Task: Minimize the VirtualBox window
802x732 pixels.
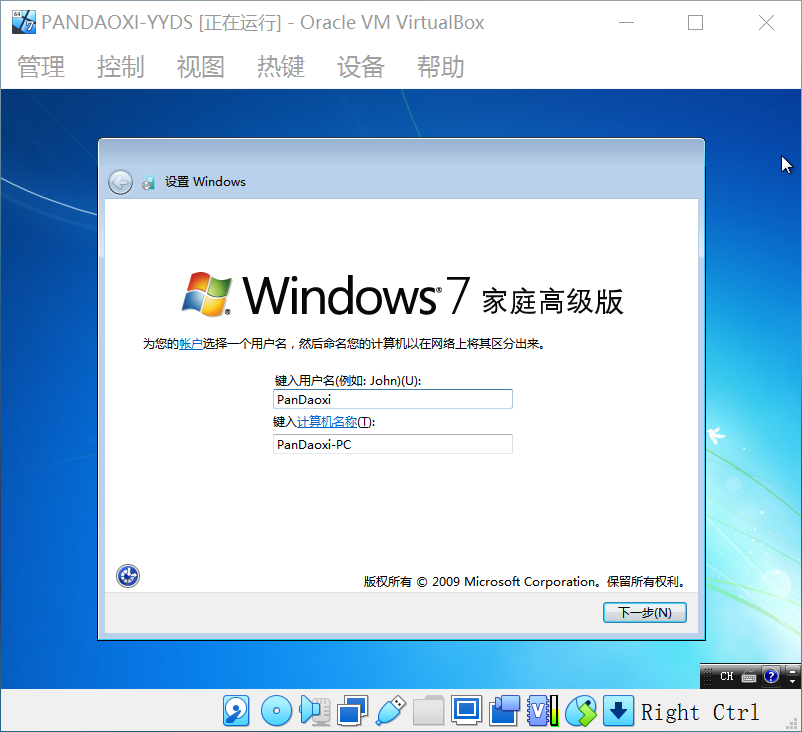Action: [626, 23]
